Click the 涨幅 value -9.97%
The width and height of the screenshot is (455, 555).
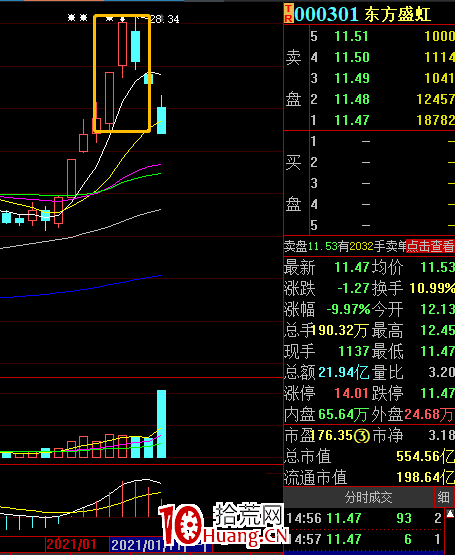pos(348,310)
